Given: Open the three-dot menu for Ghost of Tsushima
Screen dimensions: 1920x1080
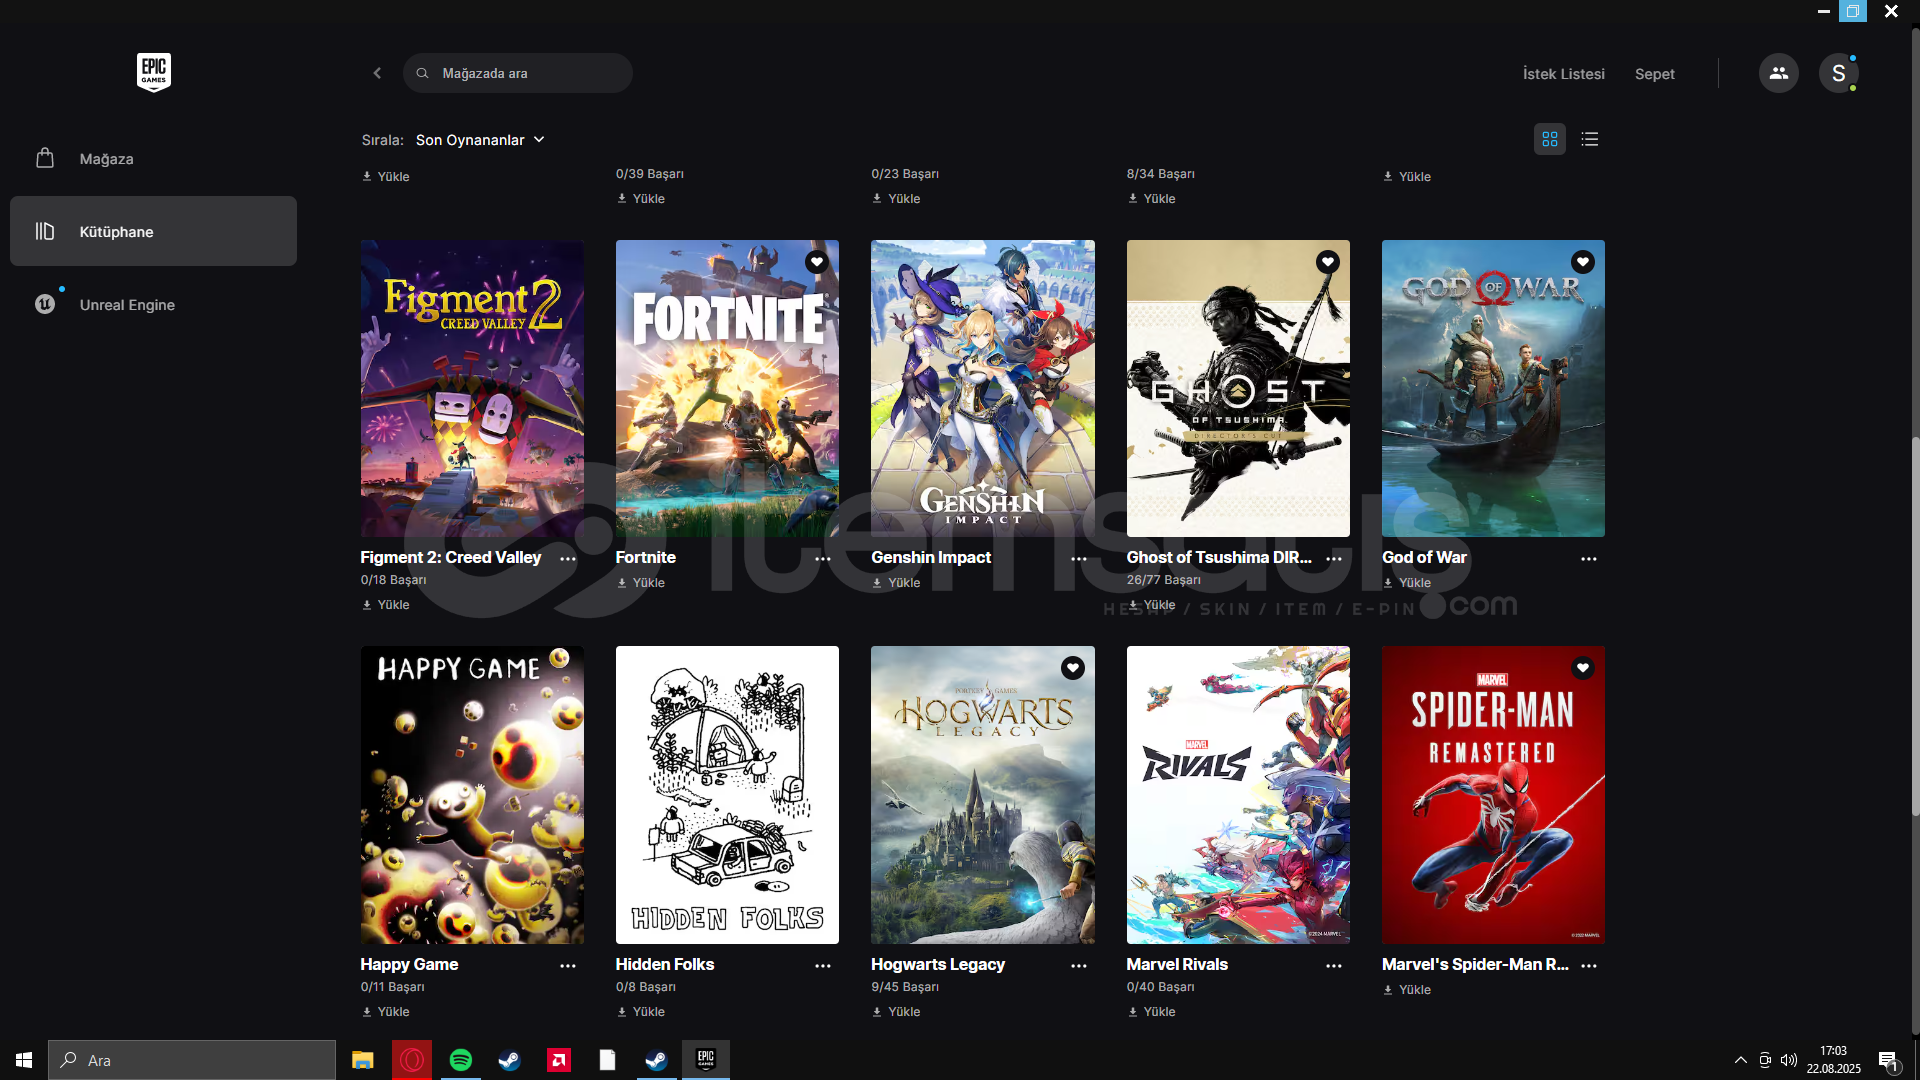Looking at the screenshot, I should coord(1334,559).
